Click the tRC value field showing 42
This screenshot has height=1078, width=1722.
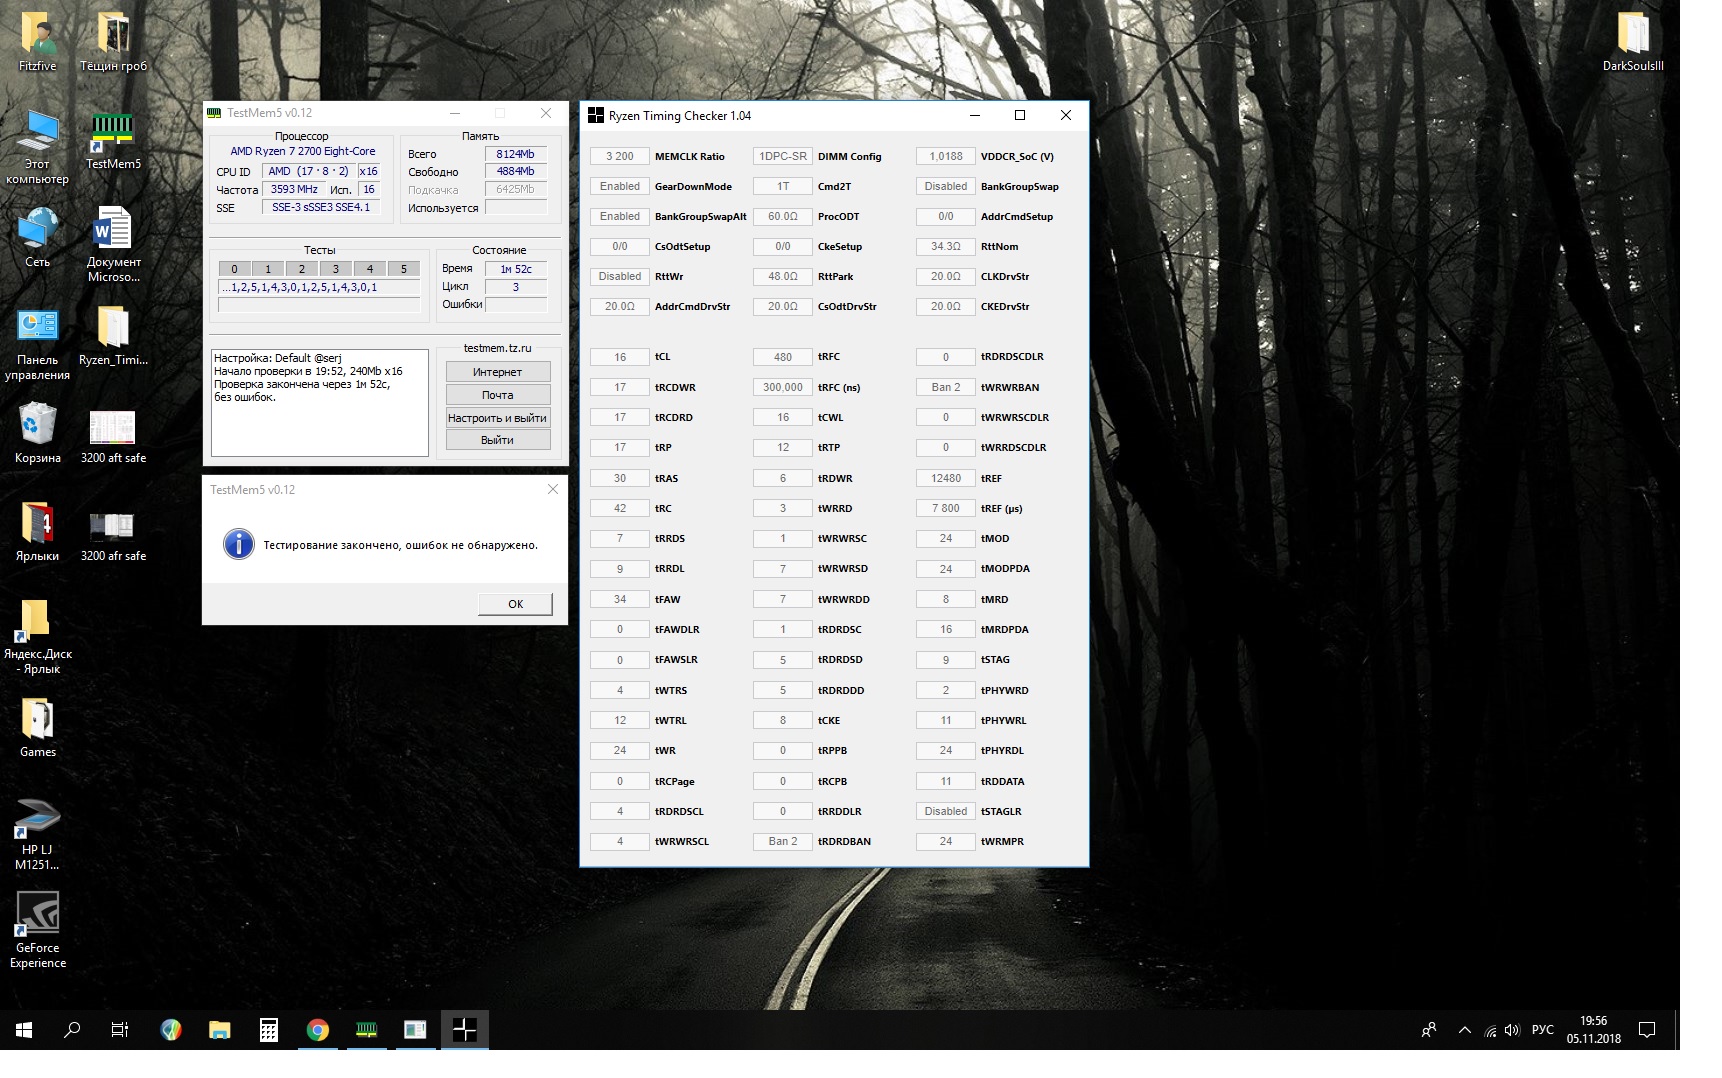coord(620,508)
